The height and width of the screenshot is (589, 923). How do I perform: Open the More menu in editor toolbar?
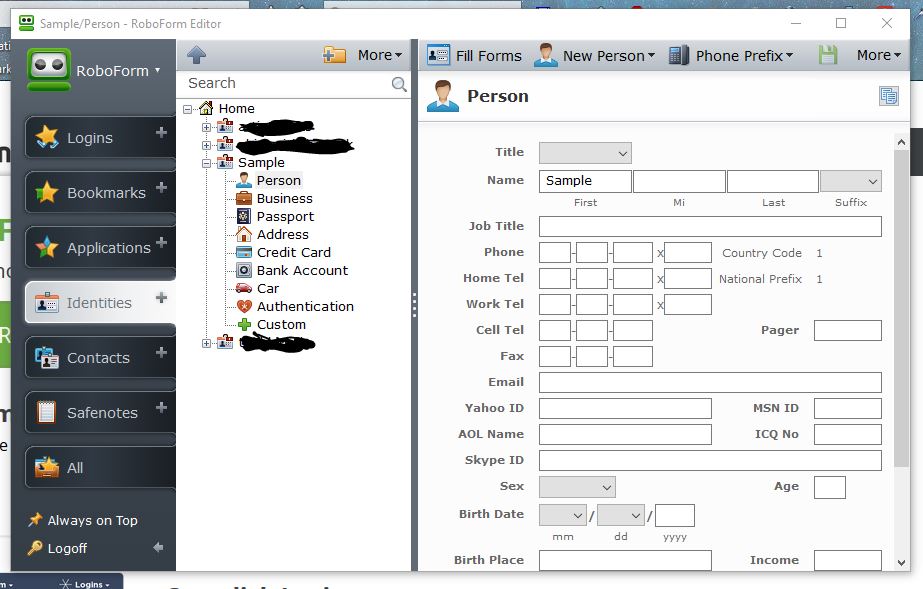tap(879, 55)
